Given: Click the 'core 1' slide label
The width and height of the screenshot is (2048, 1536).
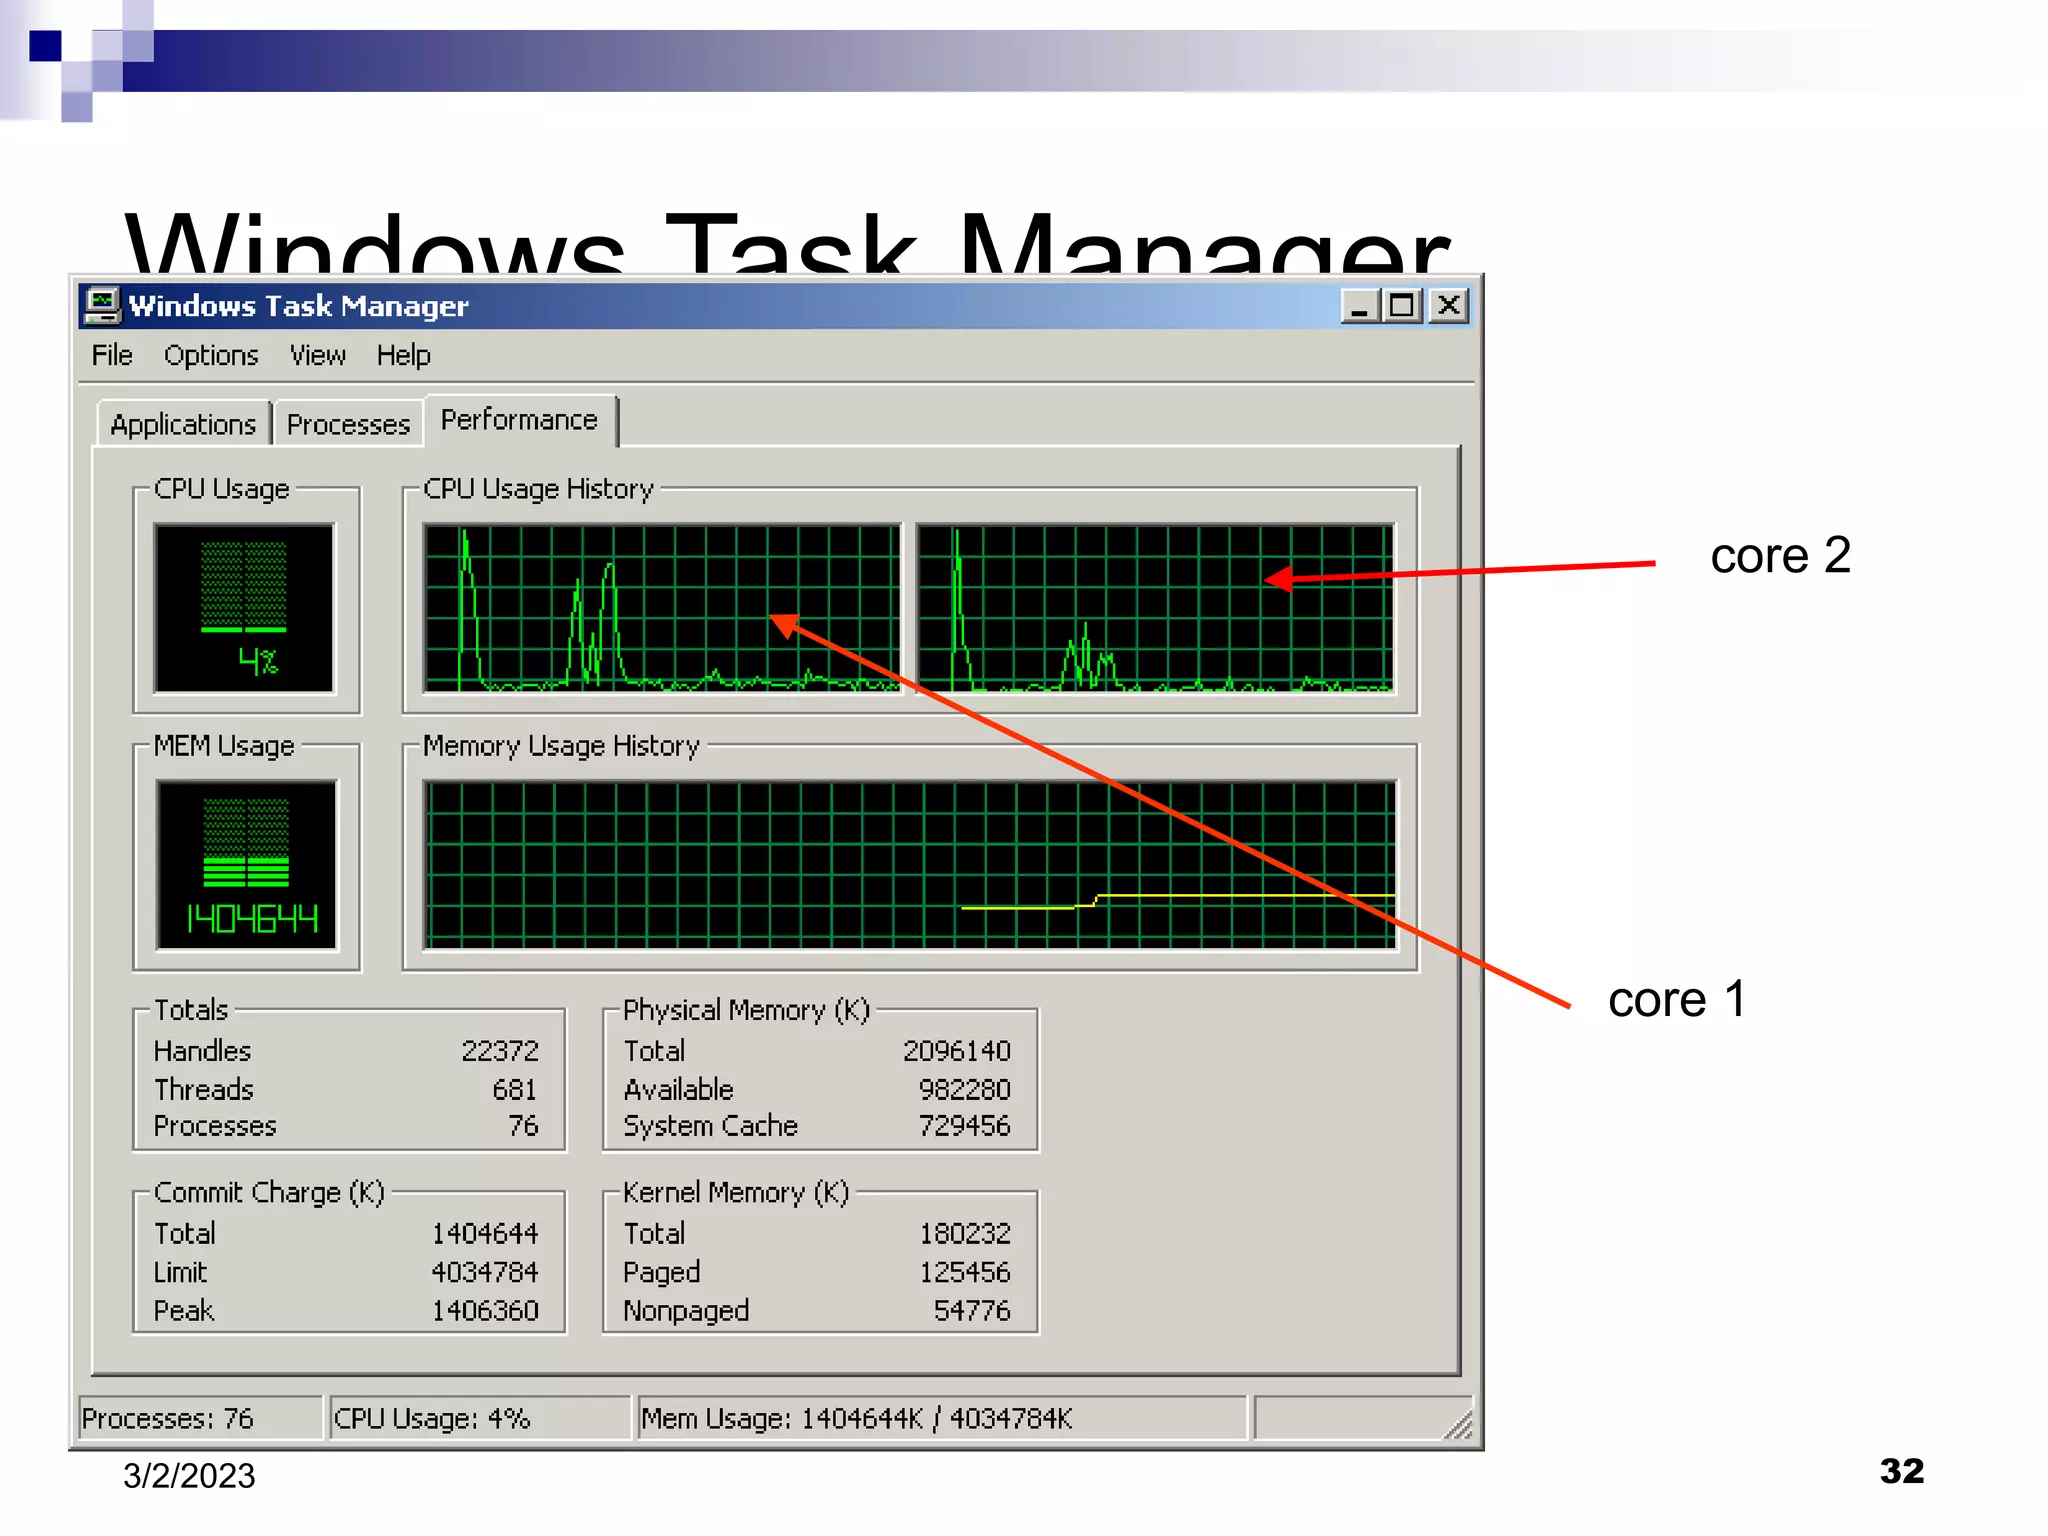Looking at the screenshot, I should tap(1677, 999).
